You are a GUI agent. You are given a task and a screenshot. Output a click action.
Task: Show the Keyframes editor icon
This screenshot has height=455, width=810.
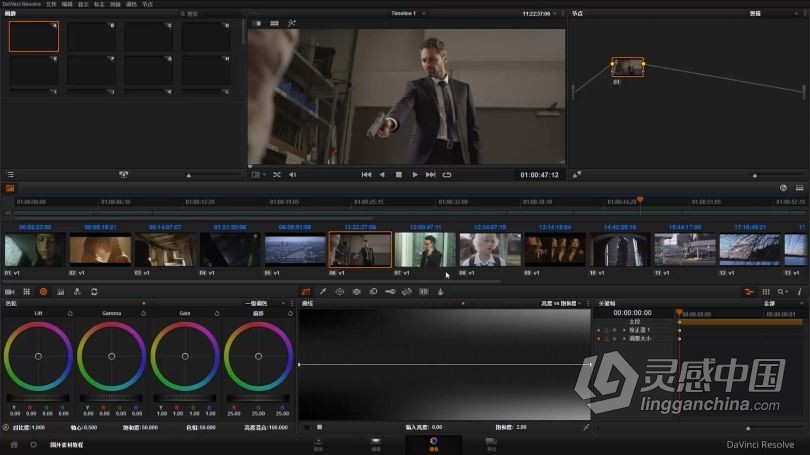pos(749,292)
